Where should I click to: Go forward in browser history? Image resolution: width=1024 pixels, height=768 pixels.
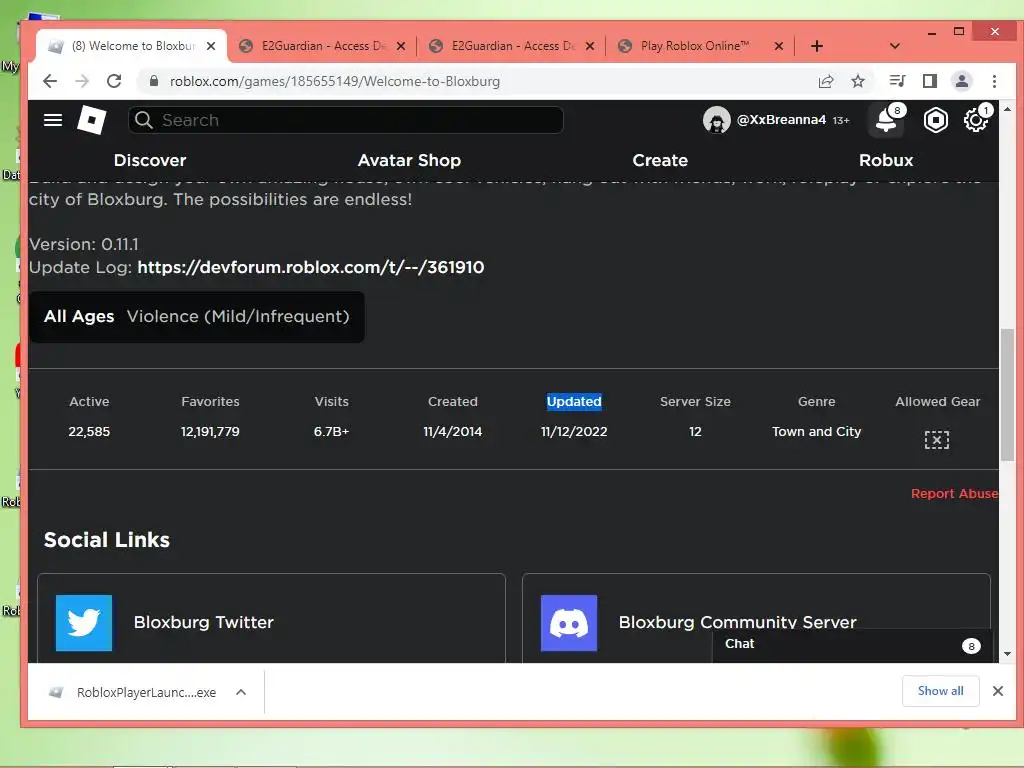point(82,81)
